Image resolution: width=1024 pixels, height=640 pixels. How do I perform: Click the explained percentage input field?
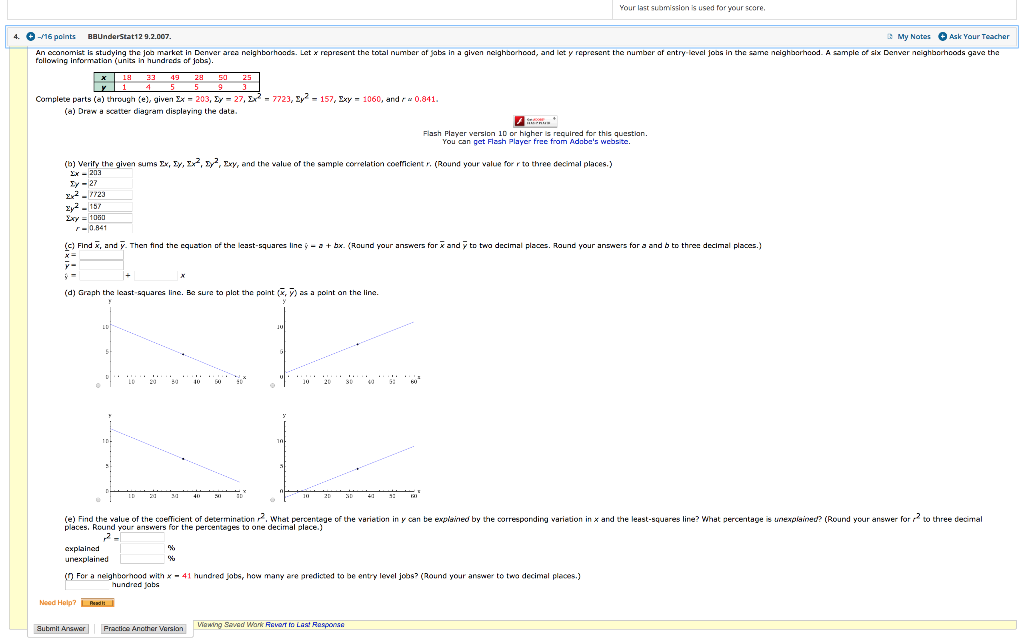point(140,548)
